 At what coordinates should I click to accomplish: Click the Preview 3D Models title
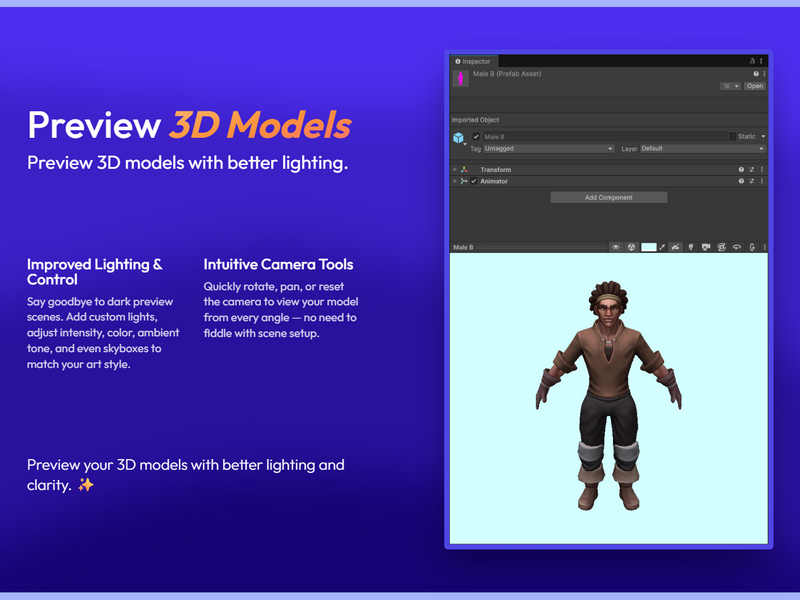pos(189,124)
